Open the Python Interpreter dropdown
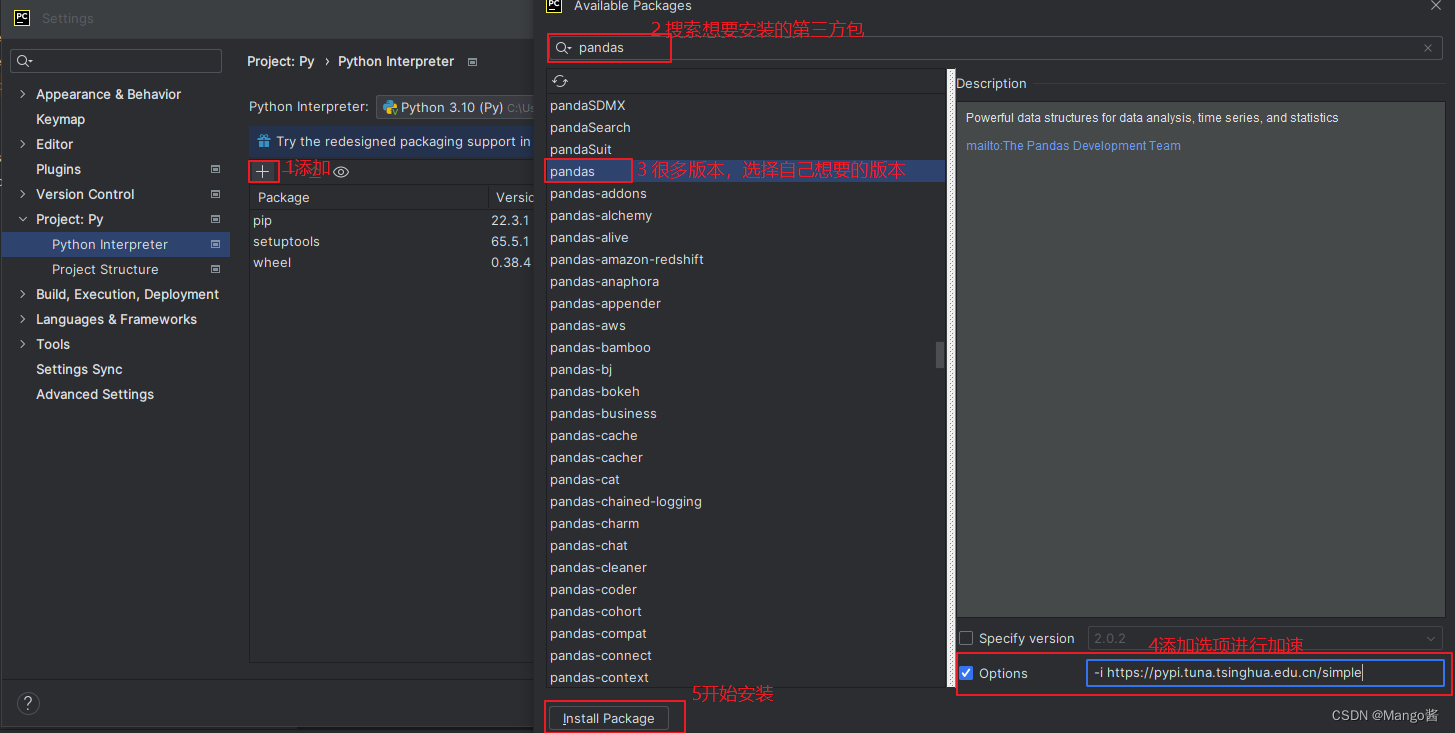The image size is (1455, 733). [455, 107]
